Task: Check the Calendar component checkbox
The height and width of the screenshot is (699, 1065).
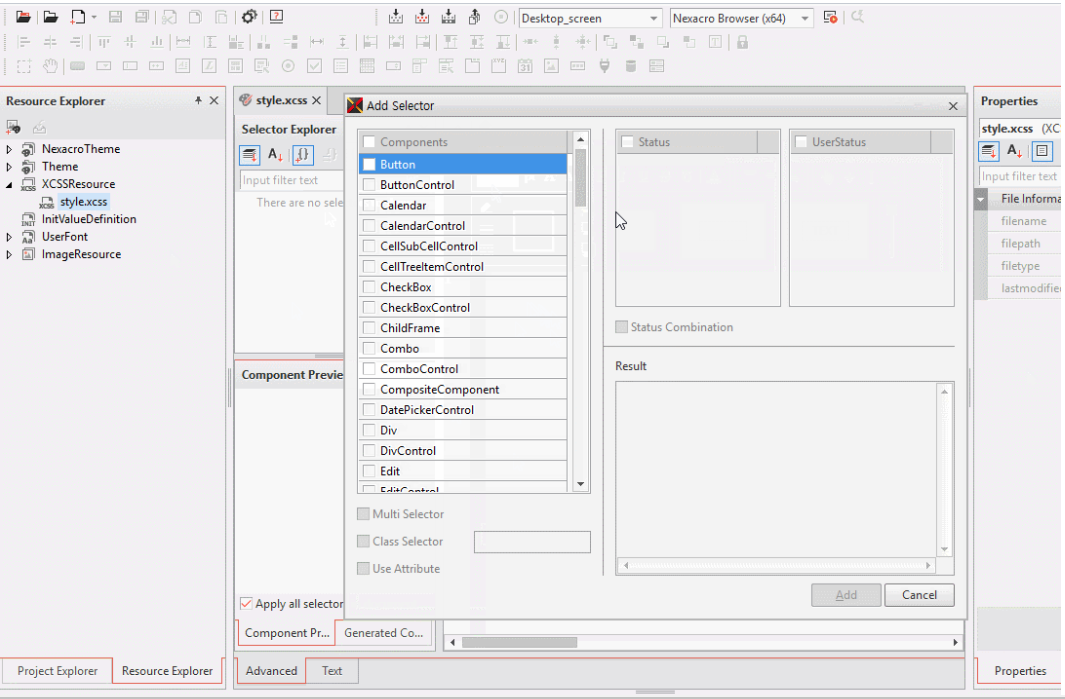Action: (369, 205)
